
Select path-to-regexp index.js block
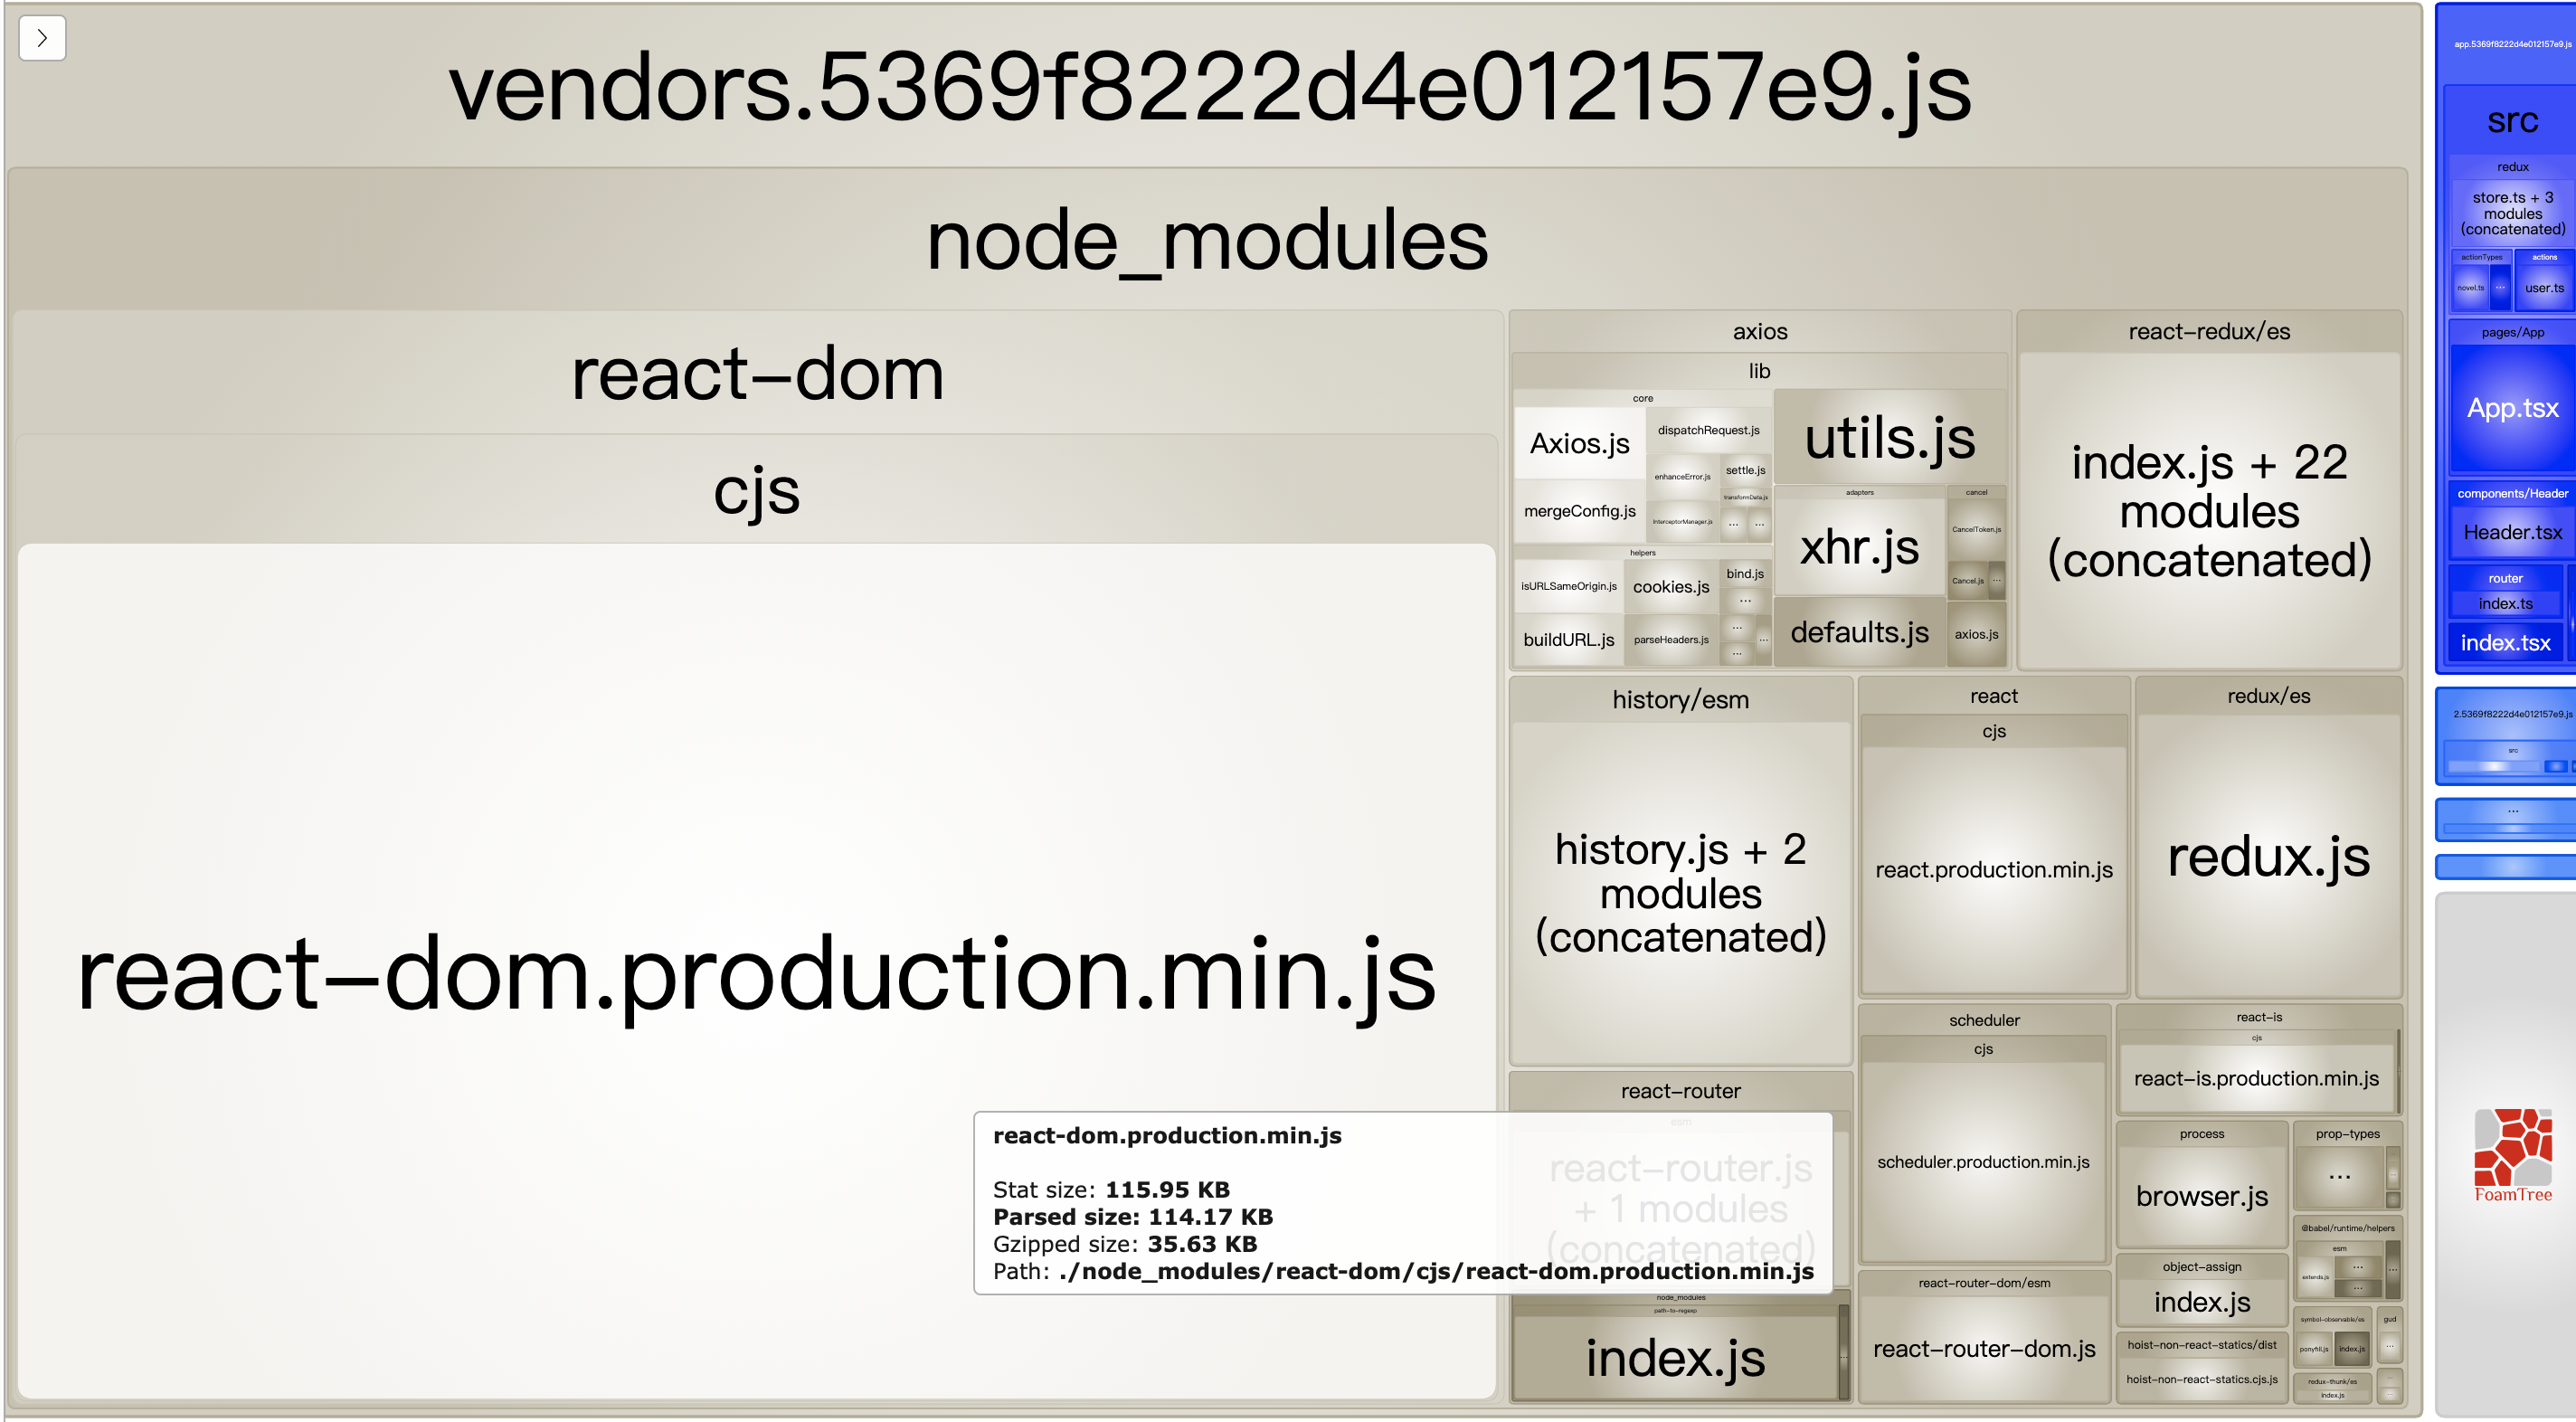(1675, 1358)
